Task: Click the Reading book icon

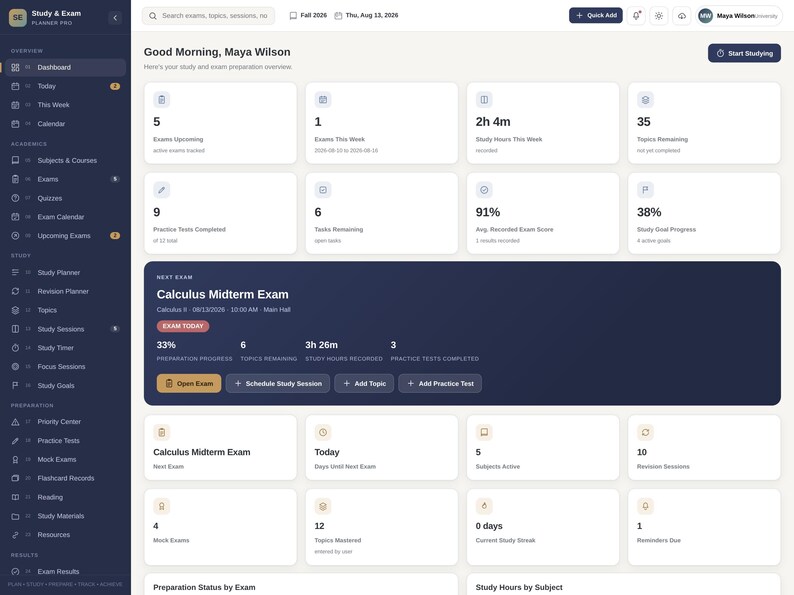Action: coord(15,497)
